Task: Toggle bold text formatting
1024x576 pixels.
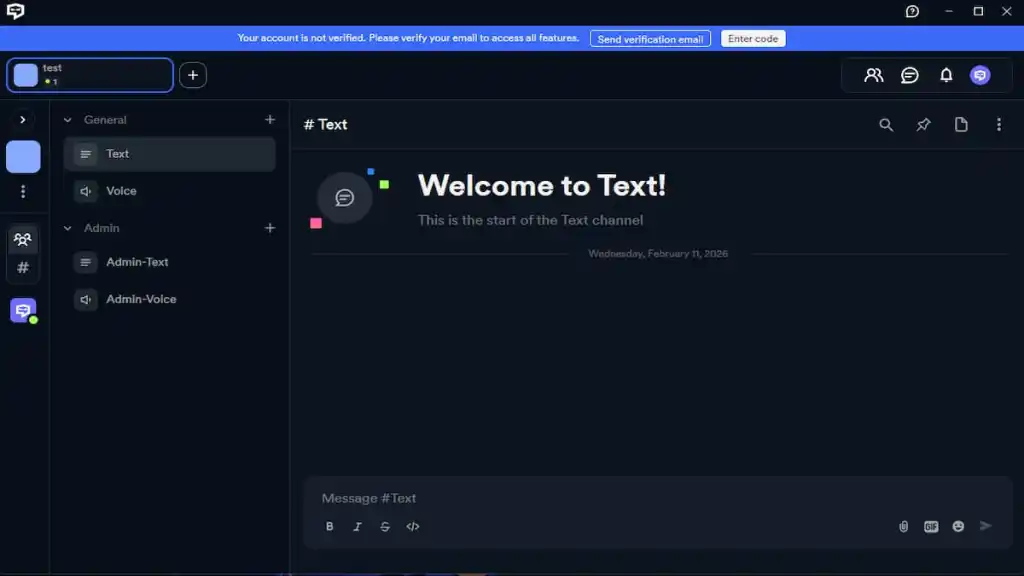Action: pyautogui.click(x=329, y=526)
